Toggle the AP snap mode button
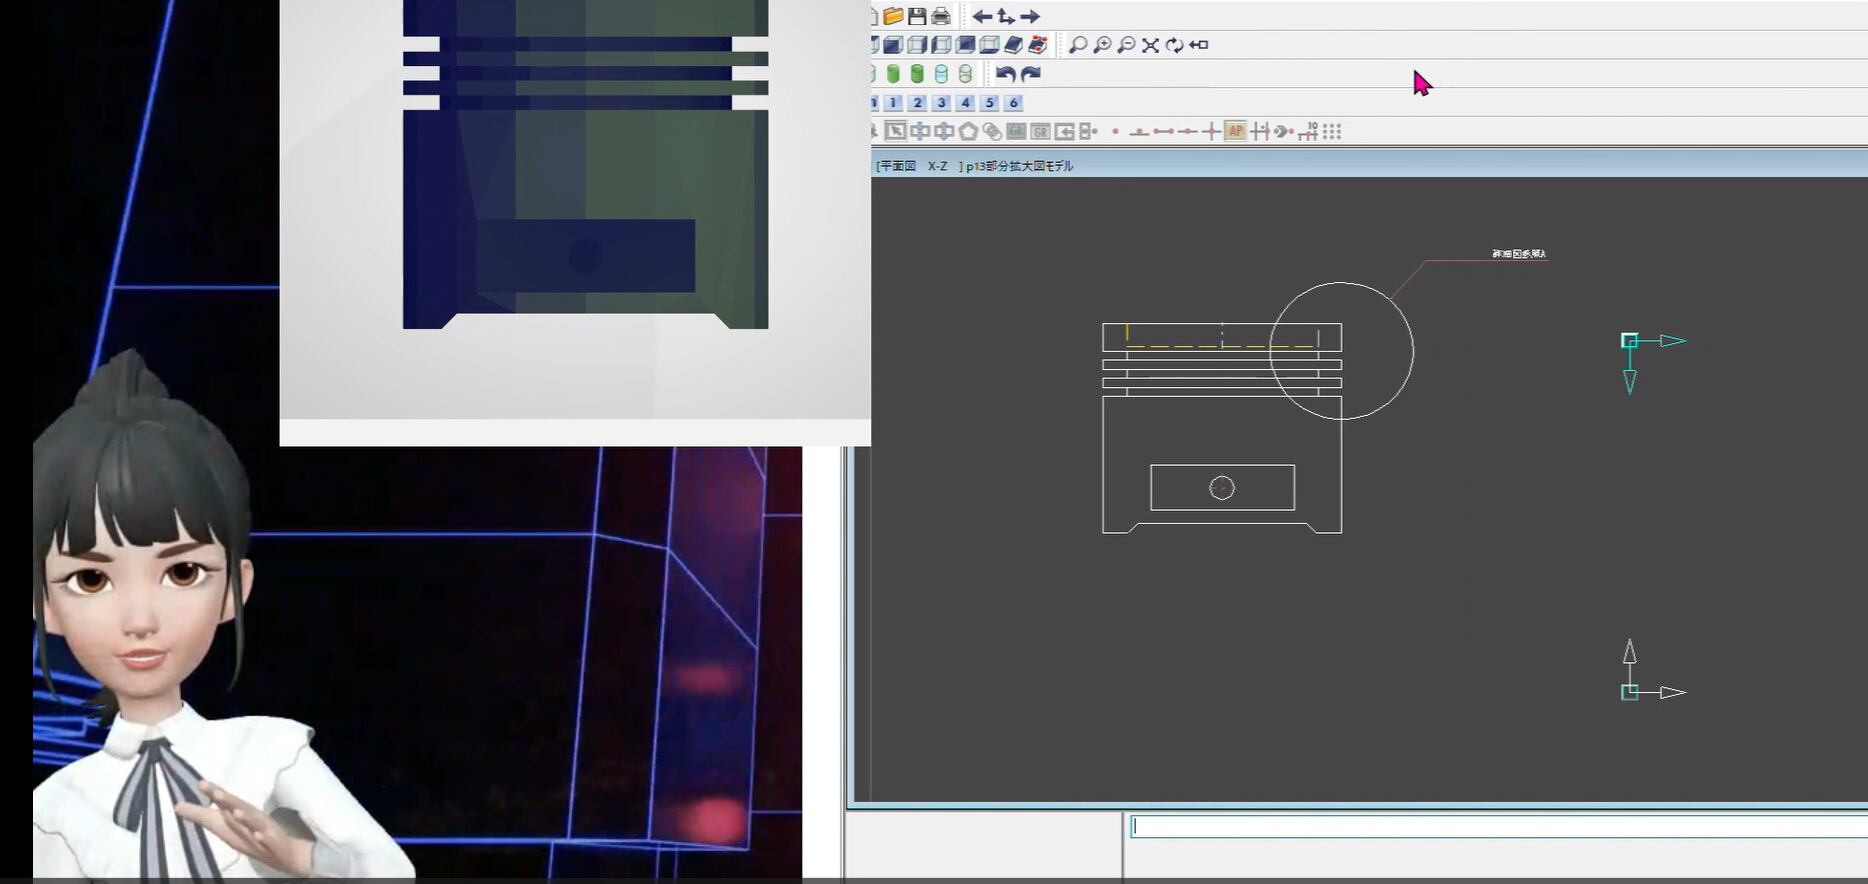The width and height of the screenshot is (1868, 884). point(1235,131)
